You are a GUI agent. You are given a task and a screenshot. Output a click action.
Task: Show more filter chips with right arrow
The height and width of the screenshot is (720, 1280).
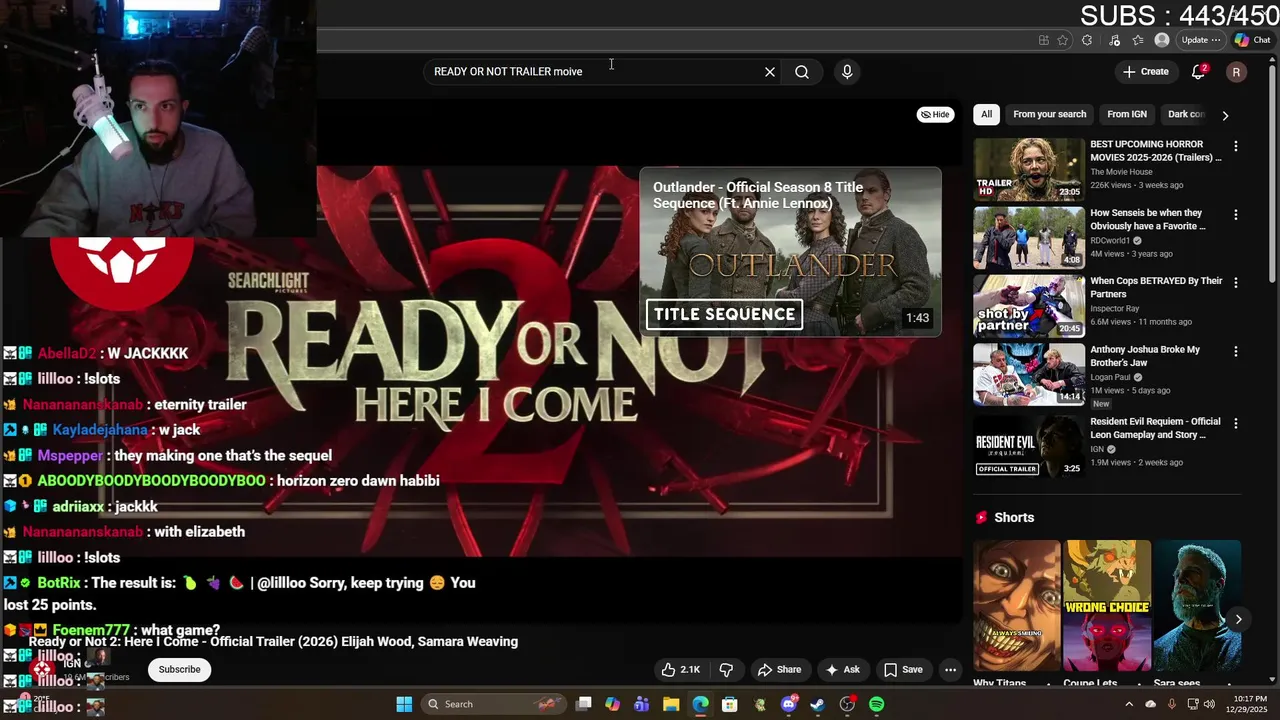pyautogui.click(x=1225, y=115)
